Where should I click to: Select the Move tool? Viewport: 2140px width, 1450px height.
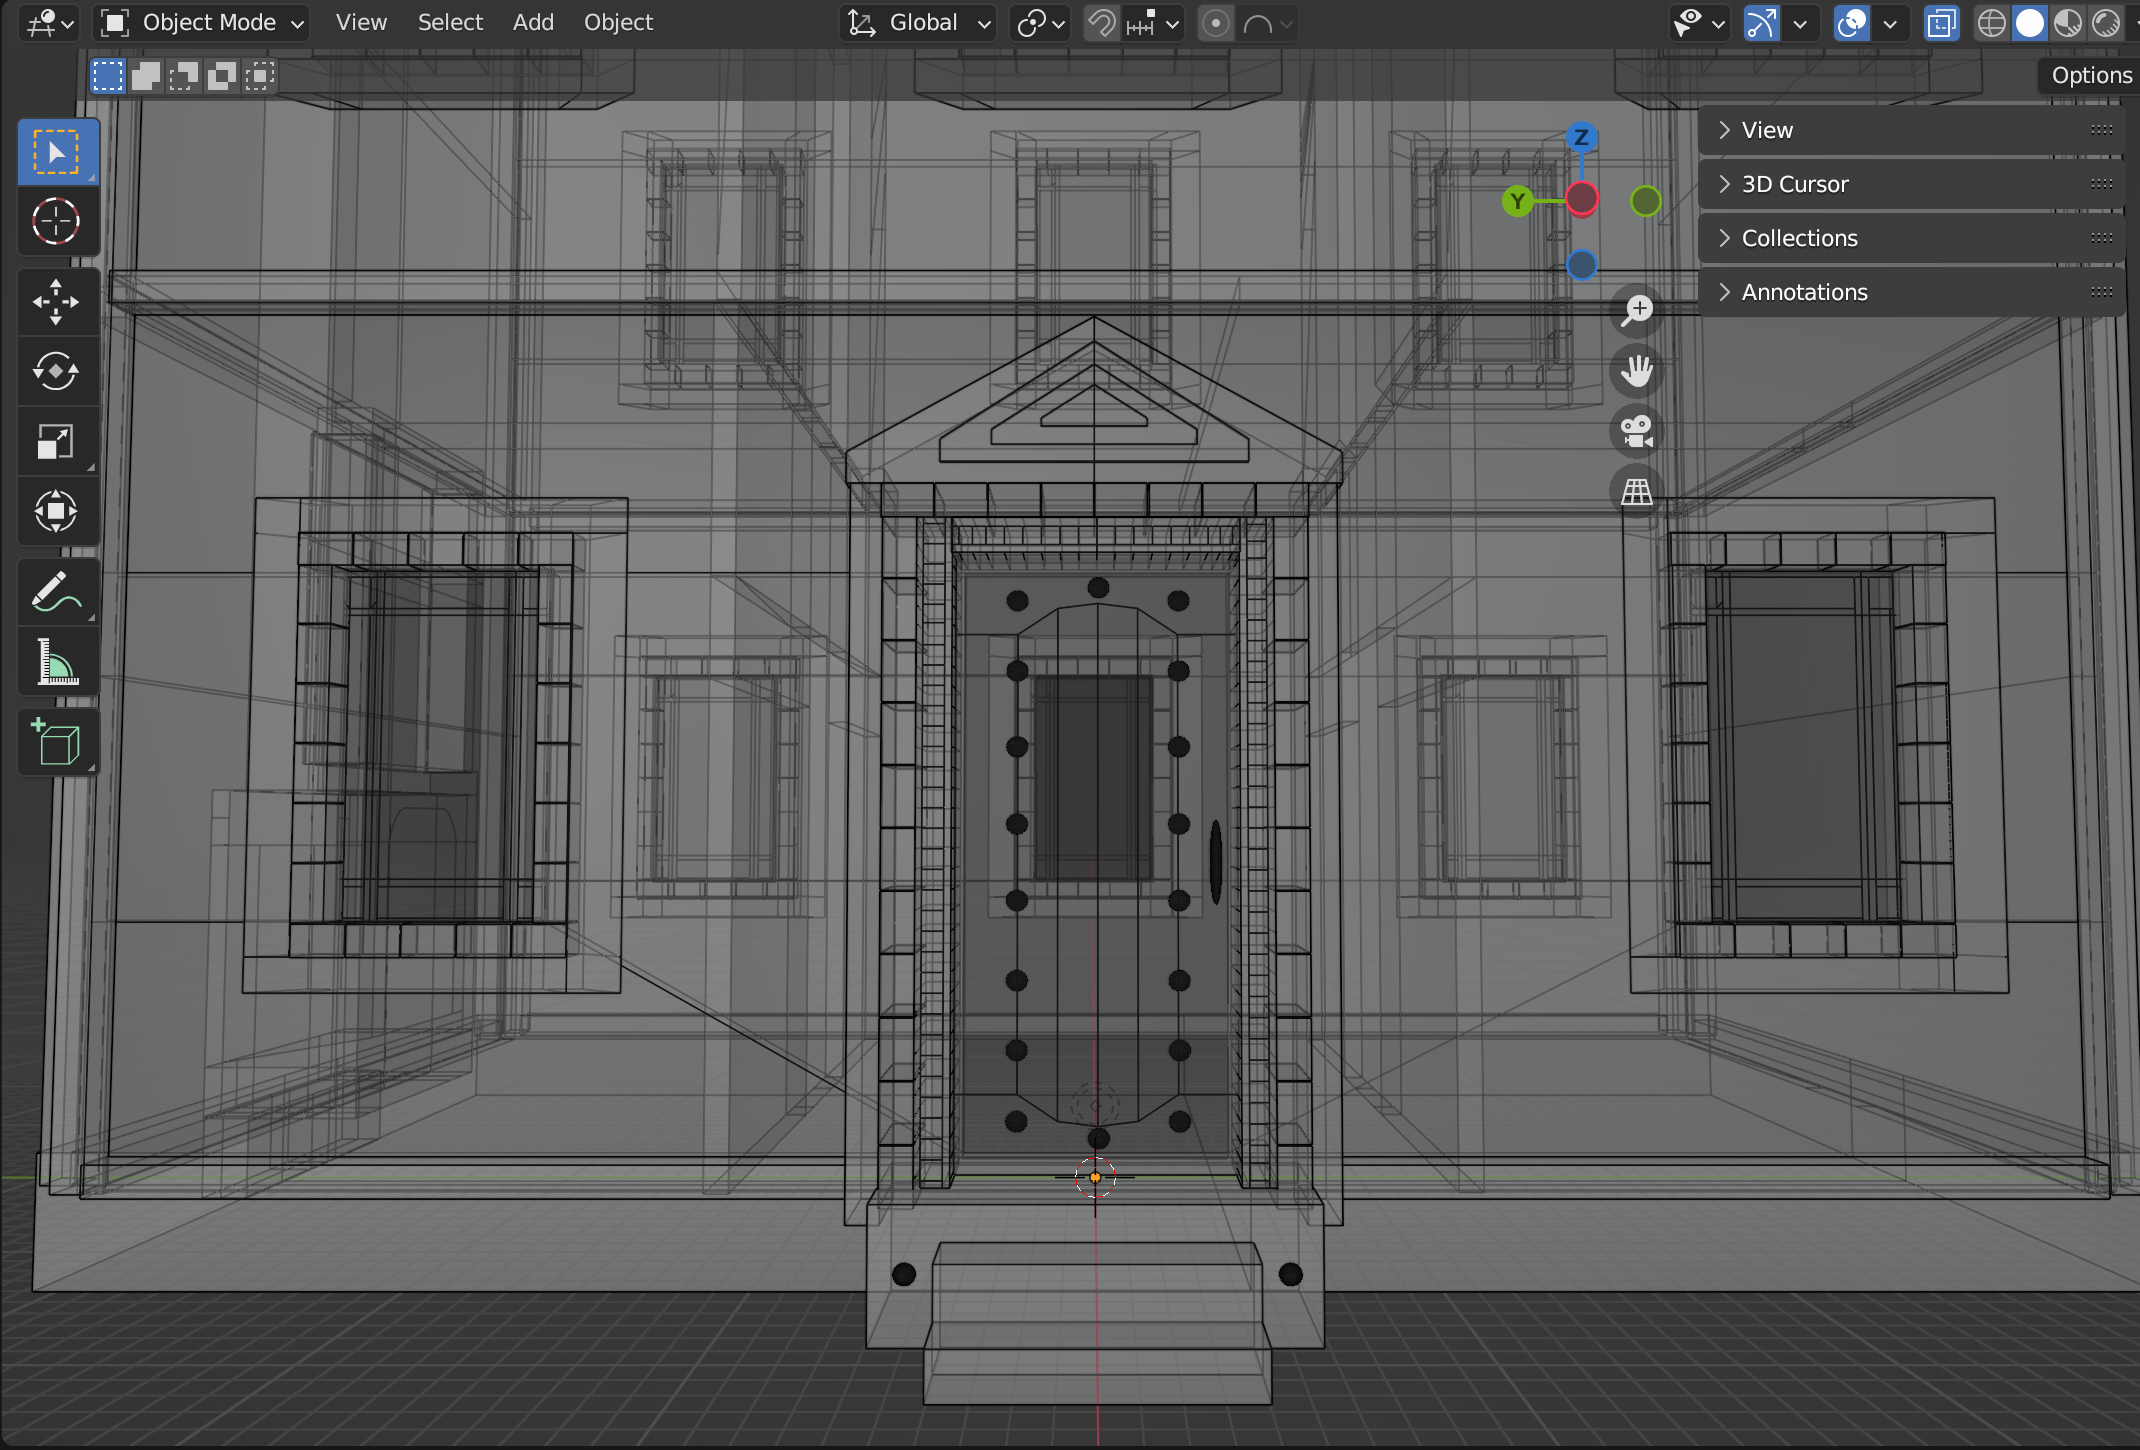point(56,302)
